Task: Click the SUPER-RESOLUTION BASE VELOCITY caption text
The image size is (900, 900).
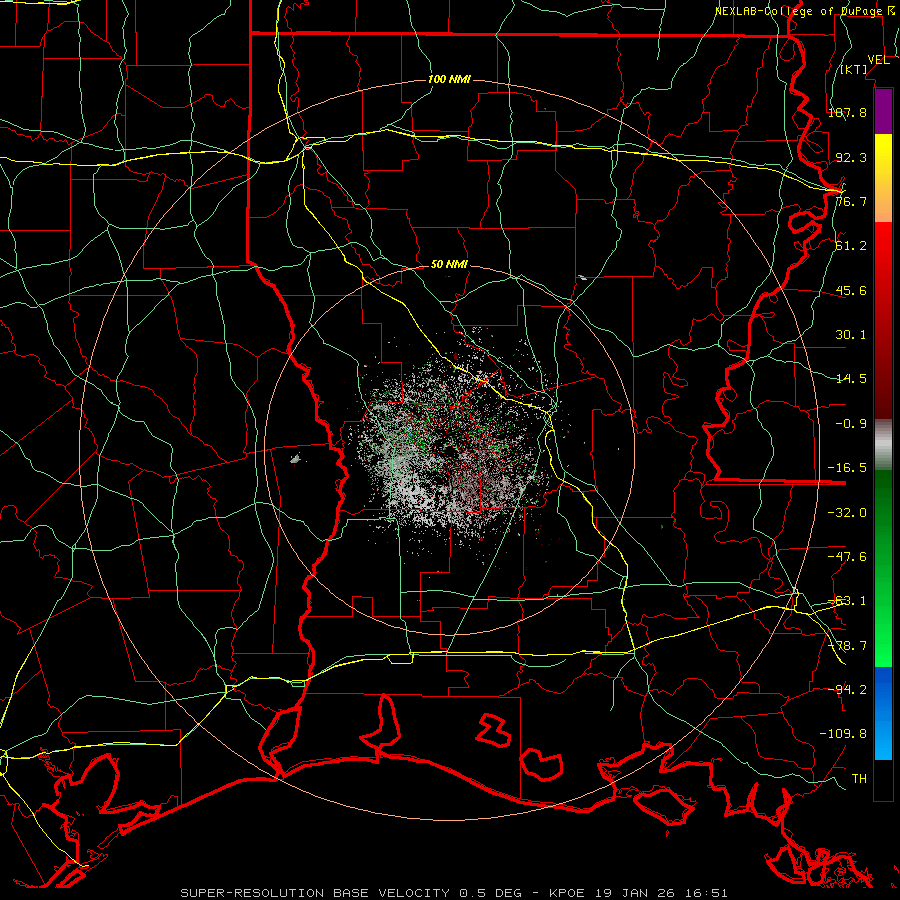Action: [x=315, y=893]
